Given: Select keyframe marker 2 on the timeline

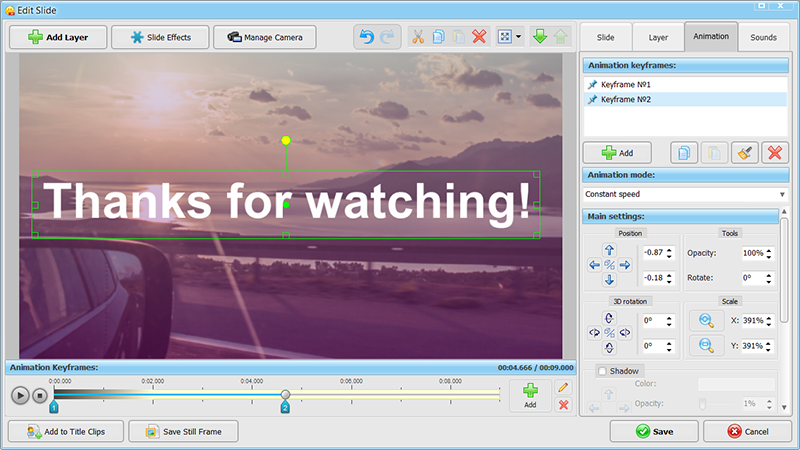Looking at the screenshot, I should pos(285,407).
